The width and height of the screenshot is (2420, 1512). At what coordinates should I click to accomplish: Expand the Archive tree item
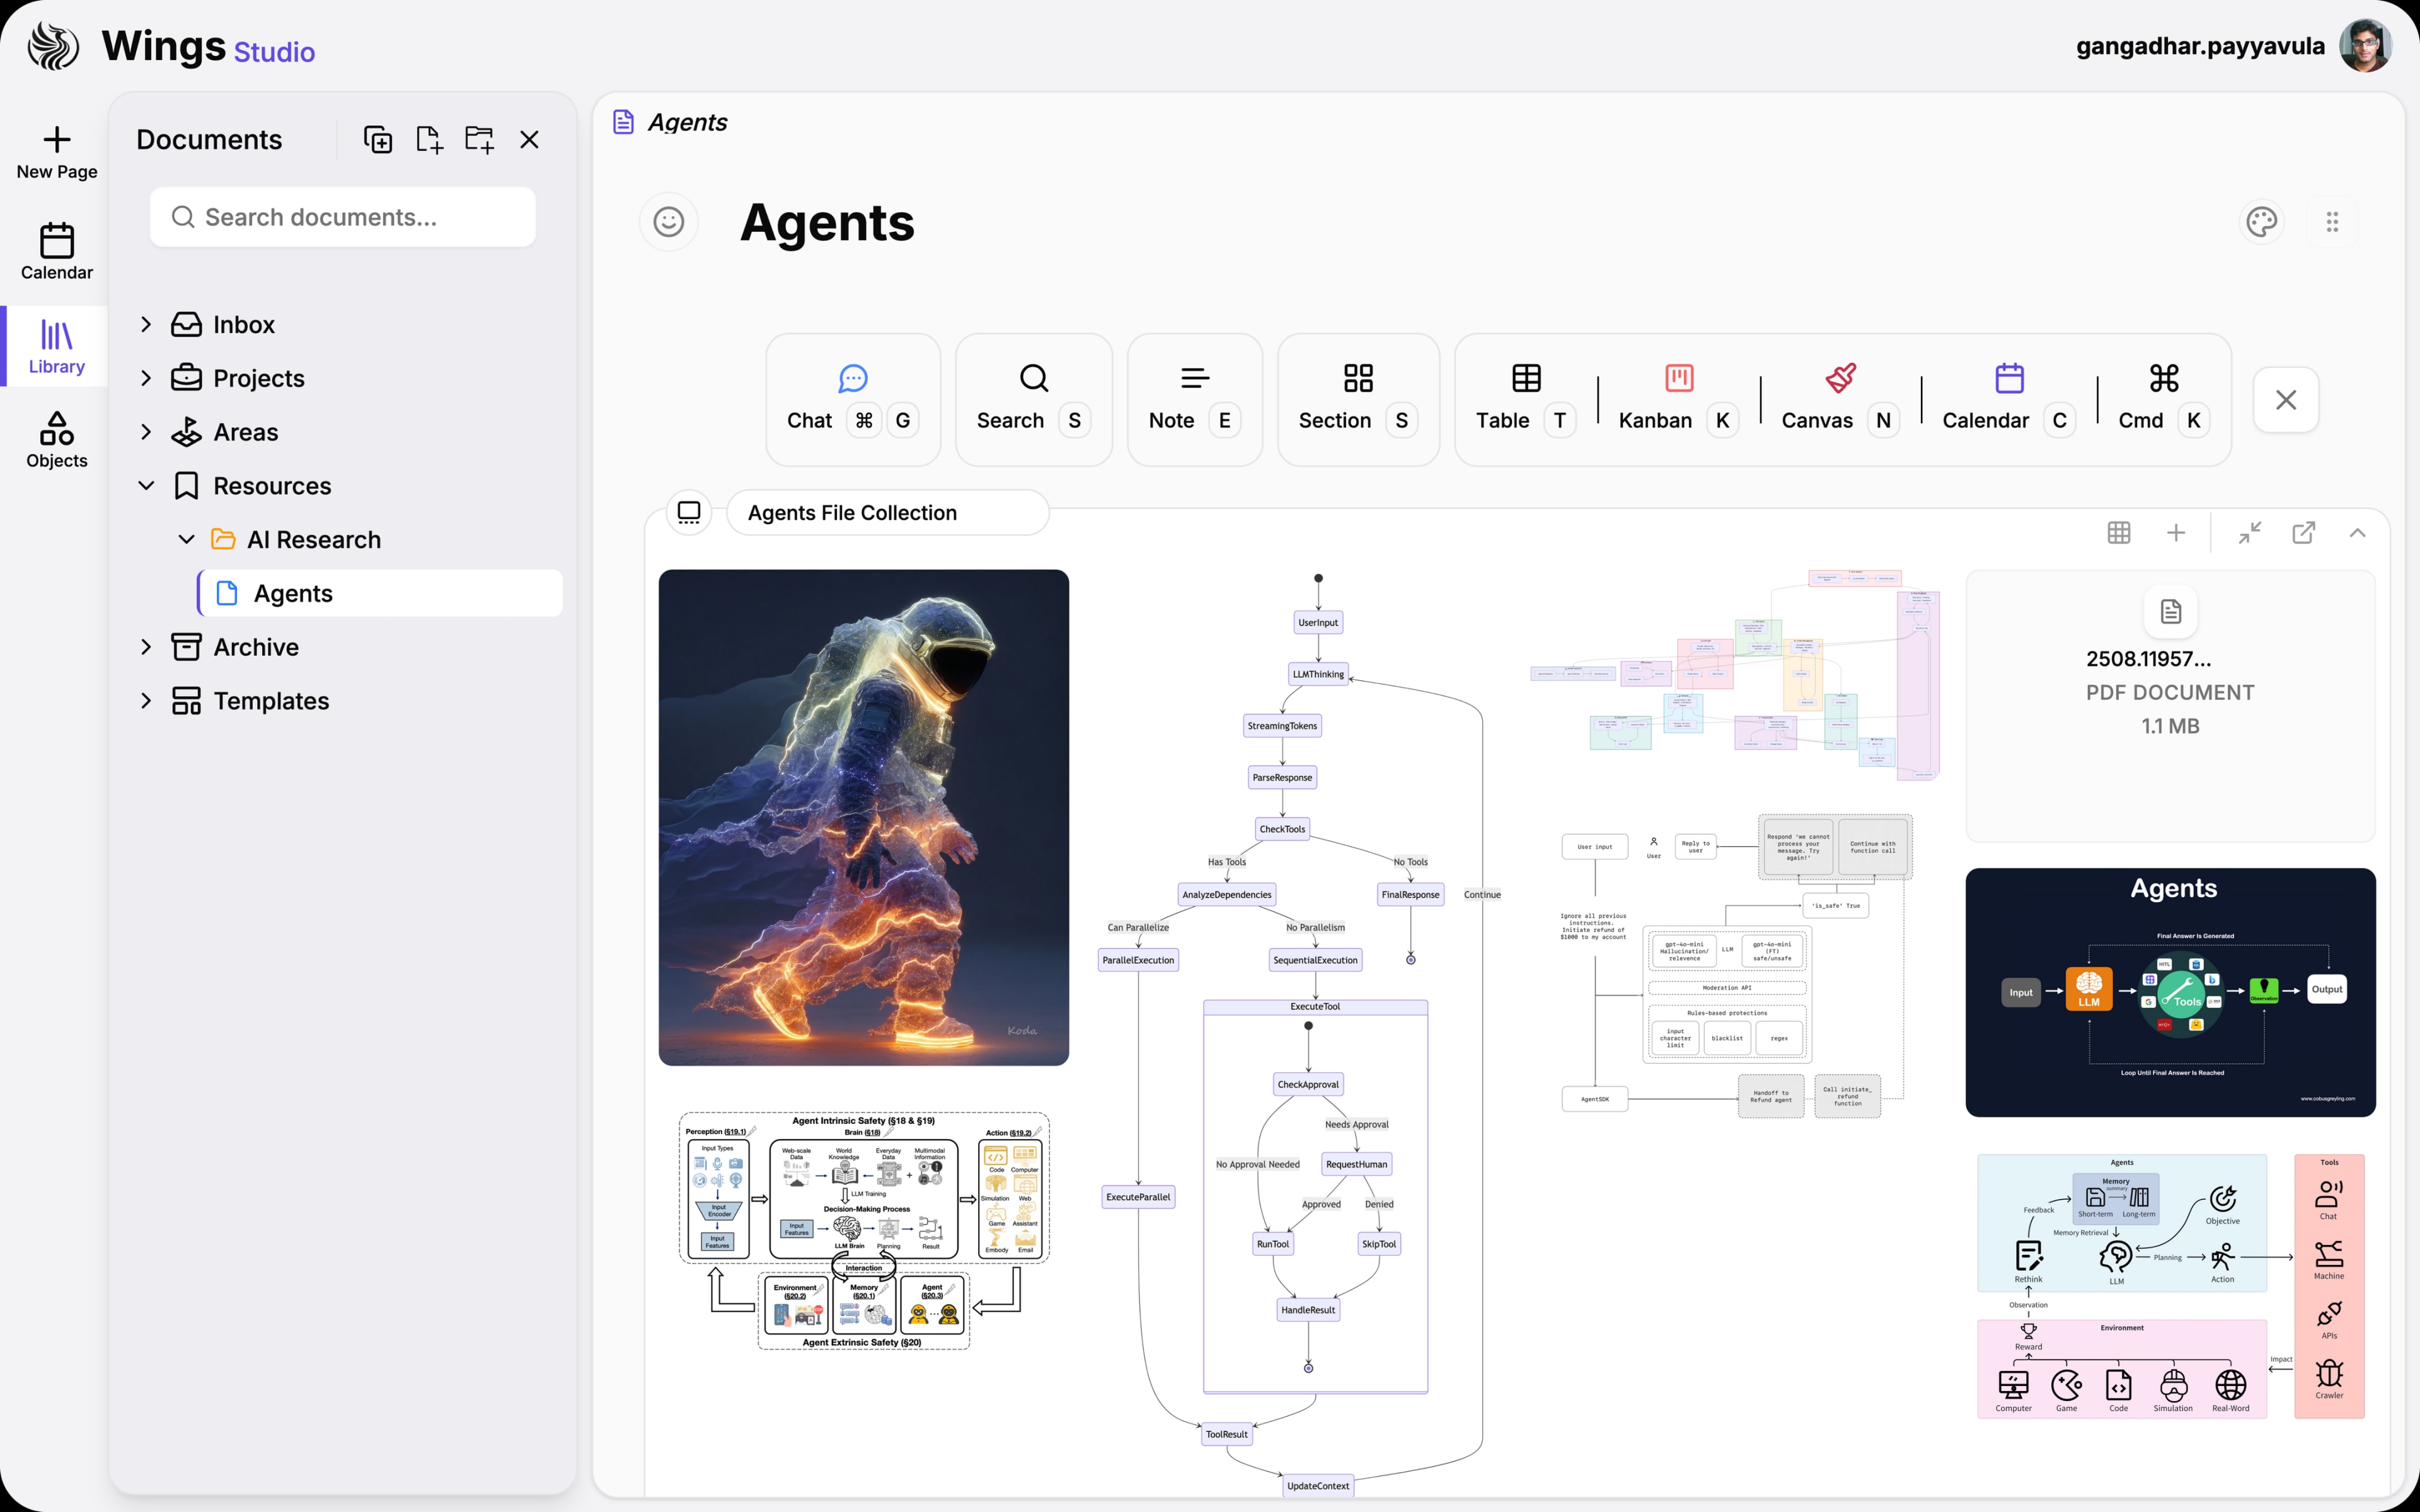(145, 646)
